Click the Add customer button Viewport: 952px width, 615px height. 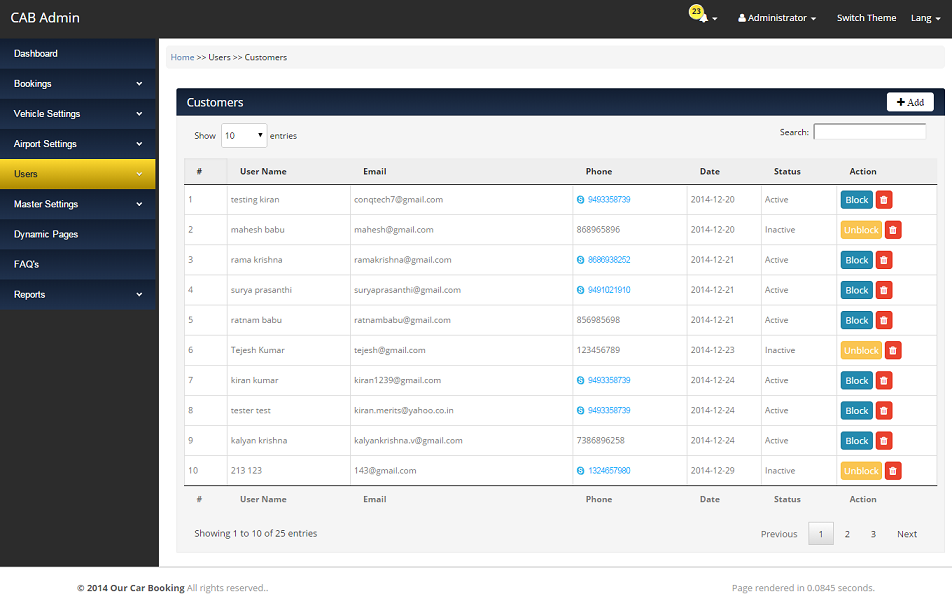(910, 102)
